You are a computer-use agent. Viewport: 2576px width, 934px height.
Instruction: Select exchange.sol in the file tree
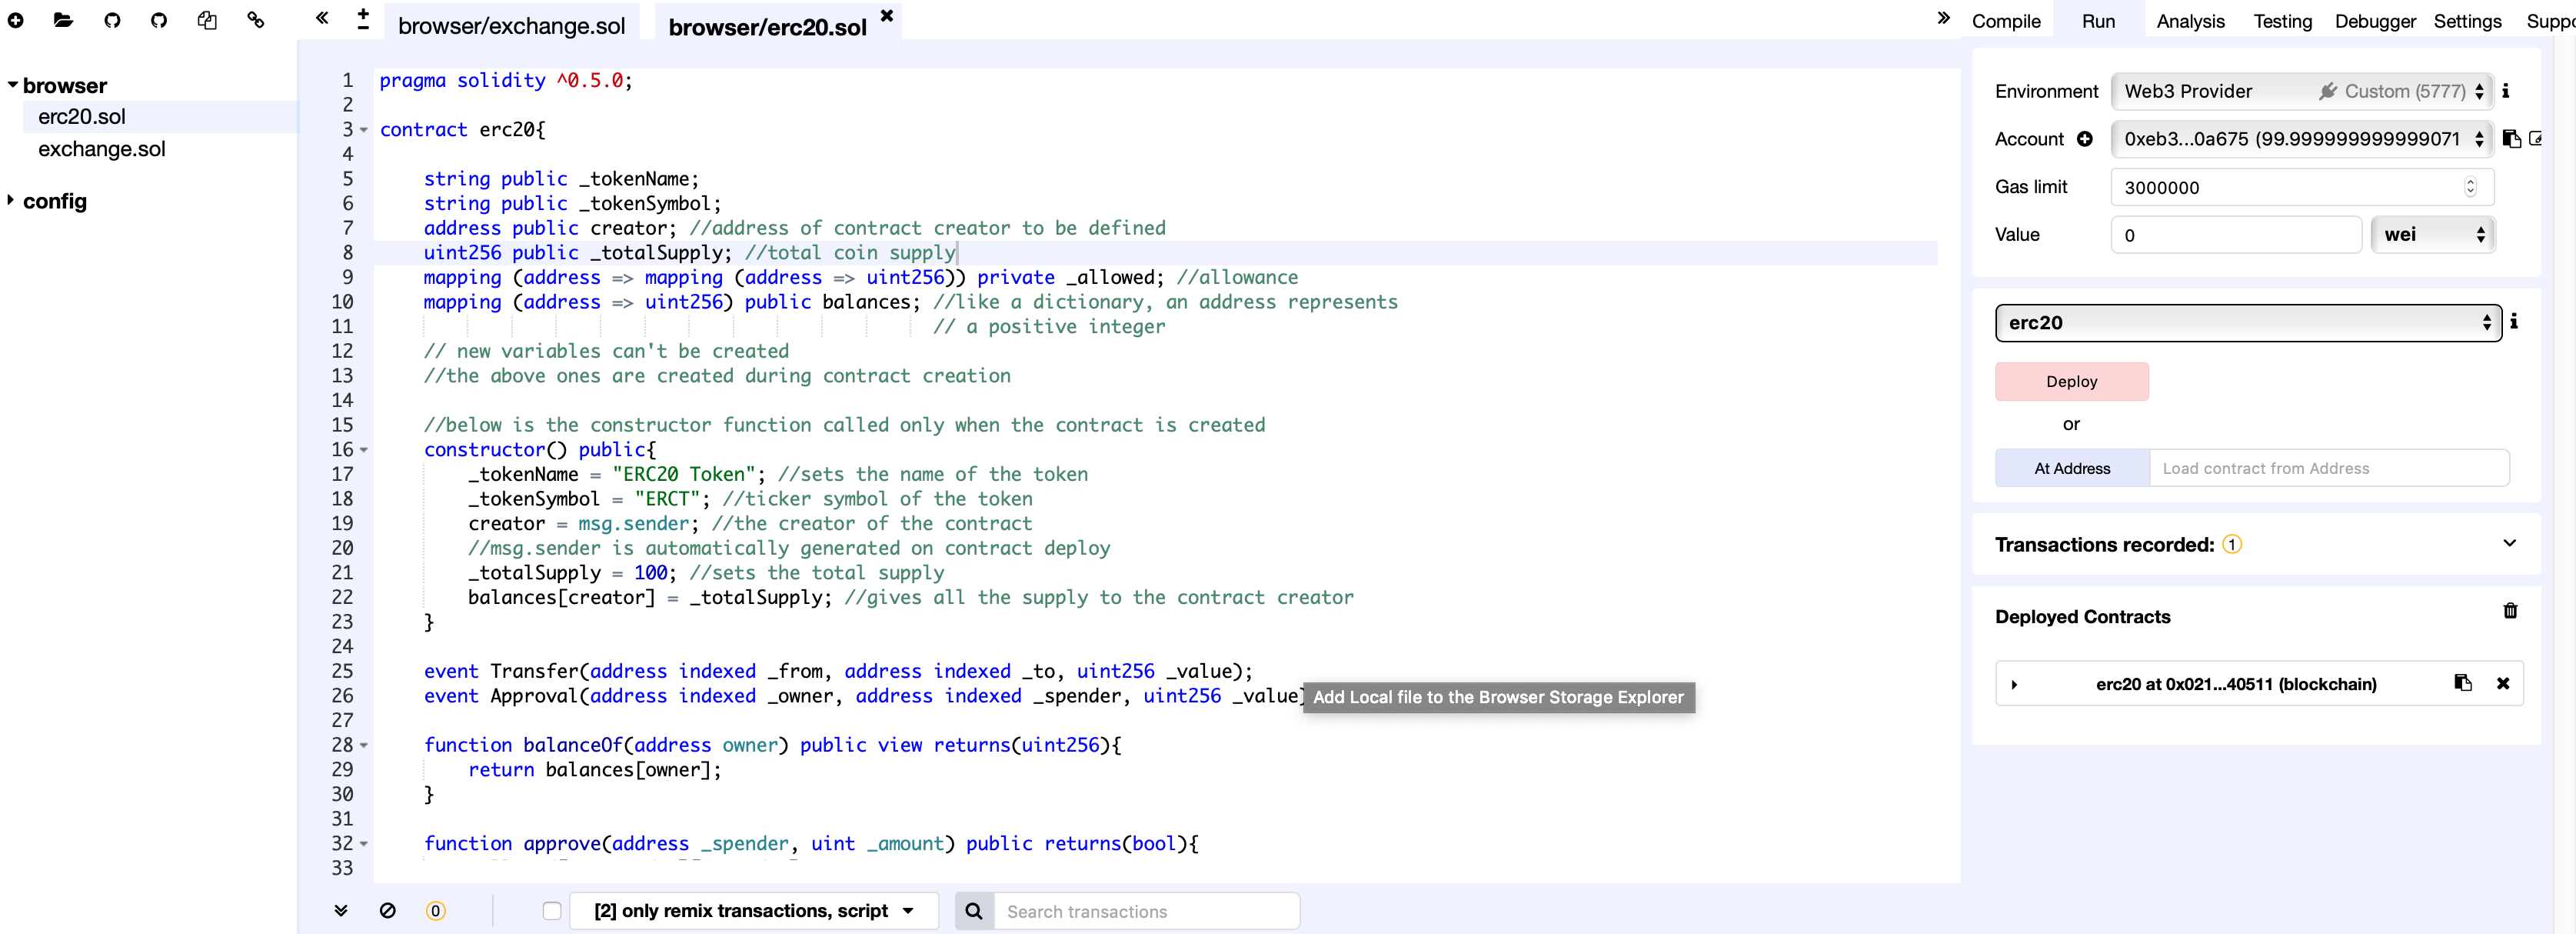(x=102, y=149)
